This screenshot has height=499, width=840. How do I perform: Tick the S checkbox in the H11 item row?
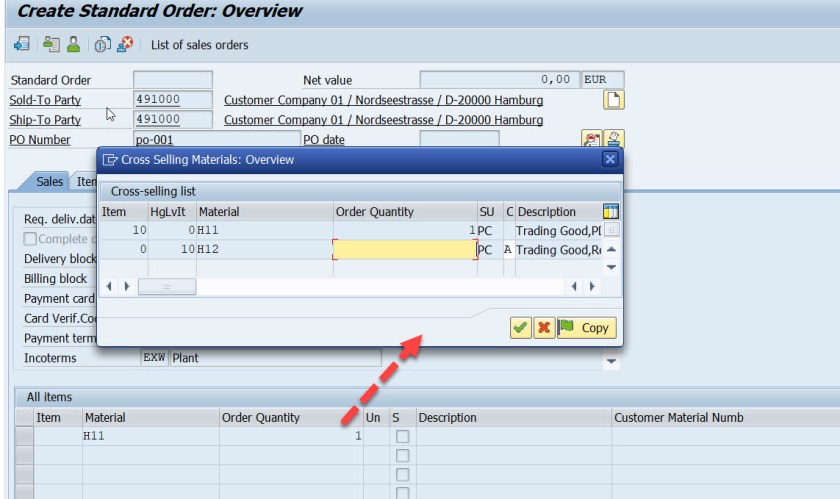coord(402,436)
